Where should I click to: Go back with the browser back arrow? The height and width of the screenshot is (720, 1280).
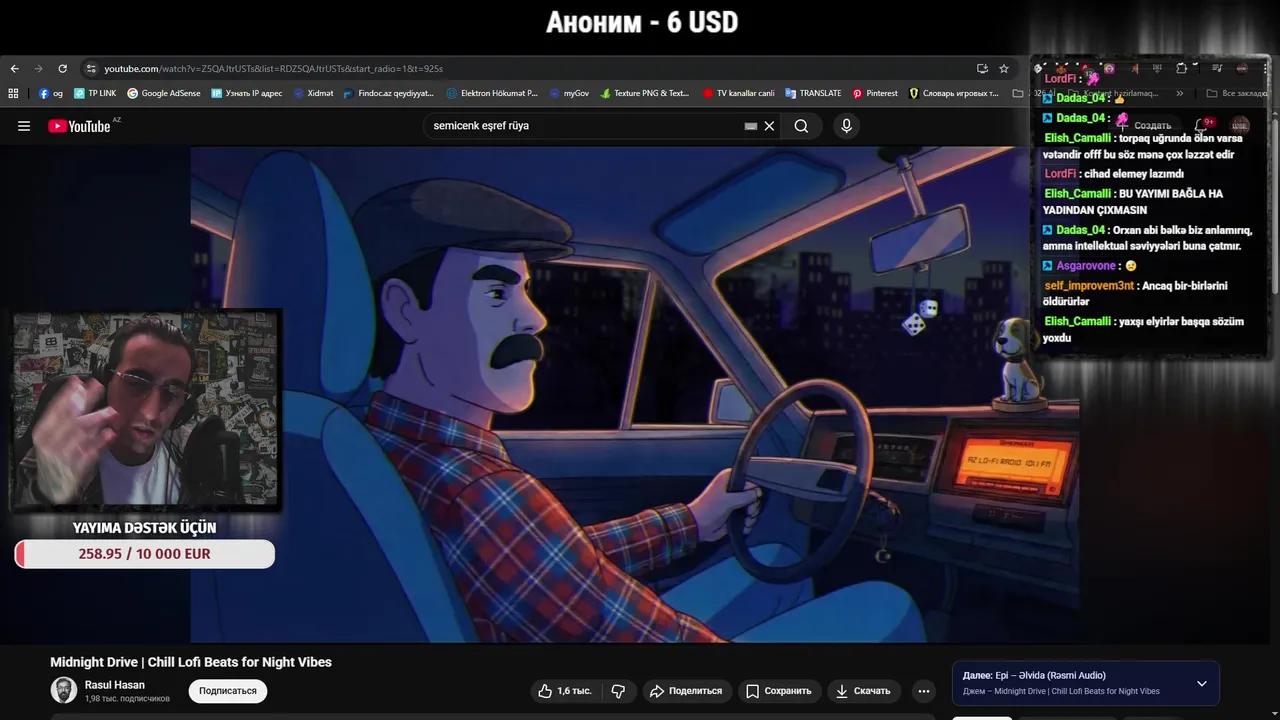point(14,69)
